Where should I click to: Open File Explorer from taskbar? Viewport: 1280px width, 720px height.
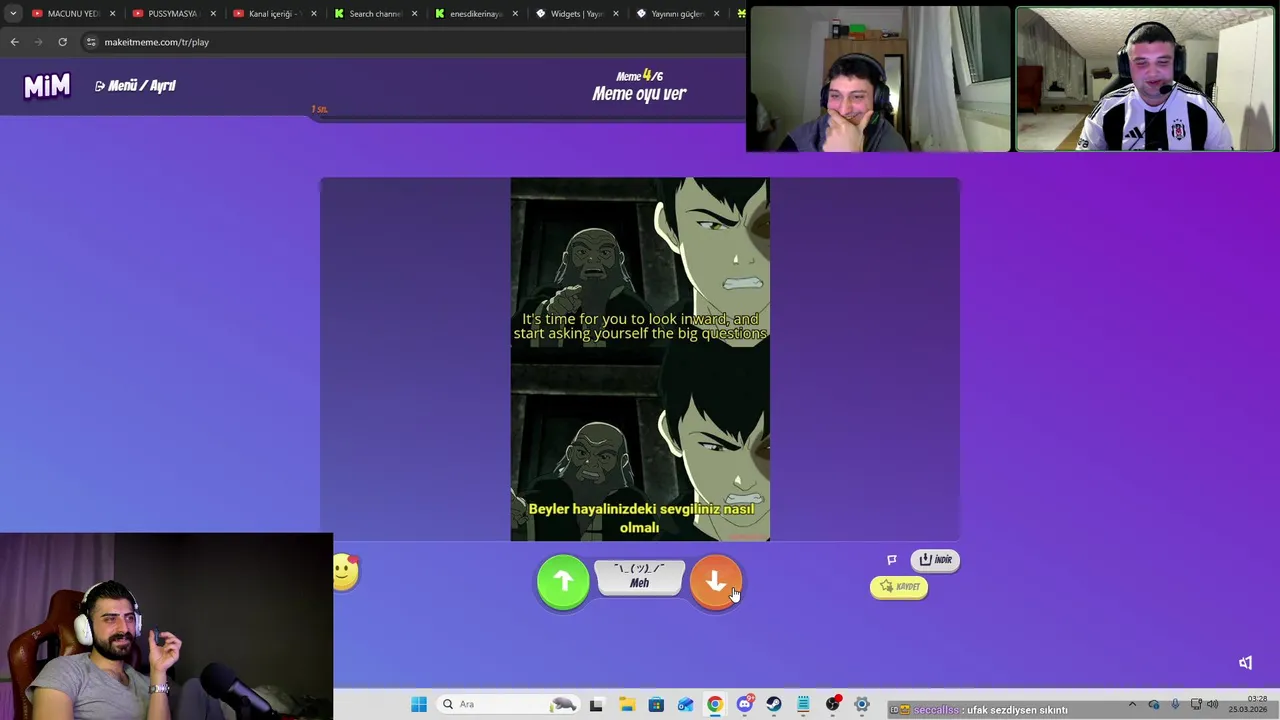[x=627, y=704]
